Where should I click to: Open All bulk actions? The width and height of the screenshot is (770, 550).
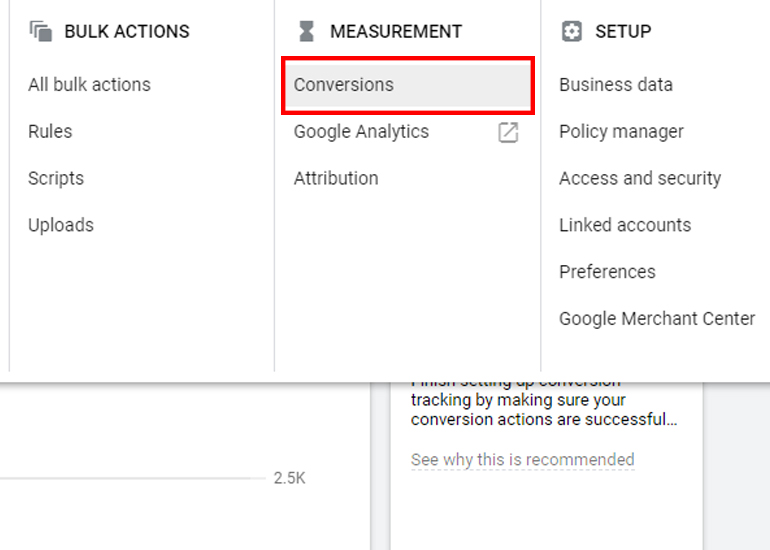tap(89, 84)
